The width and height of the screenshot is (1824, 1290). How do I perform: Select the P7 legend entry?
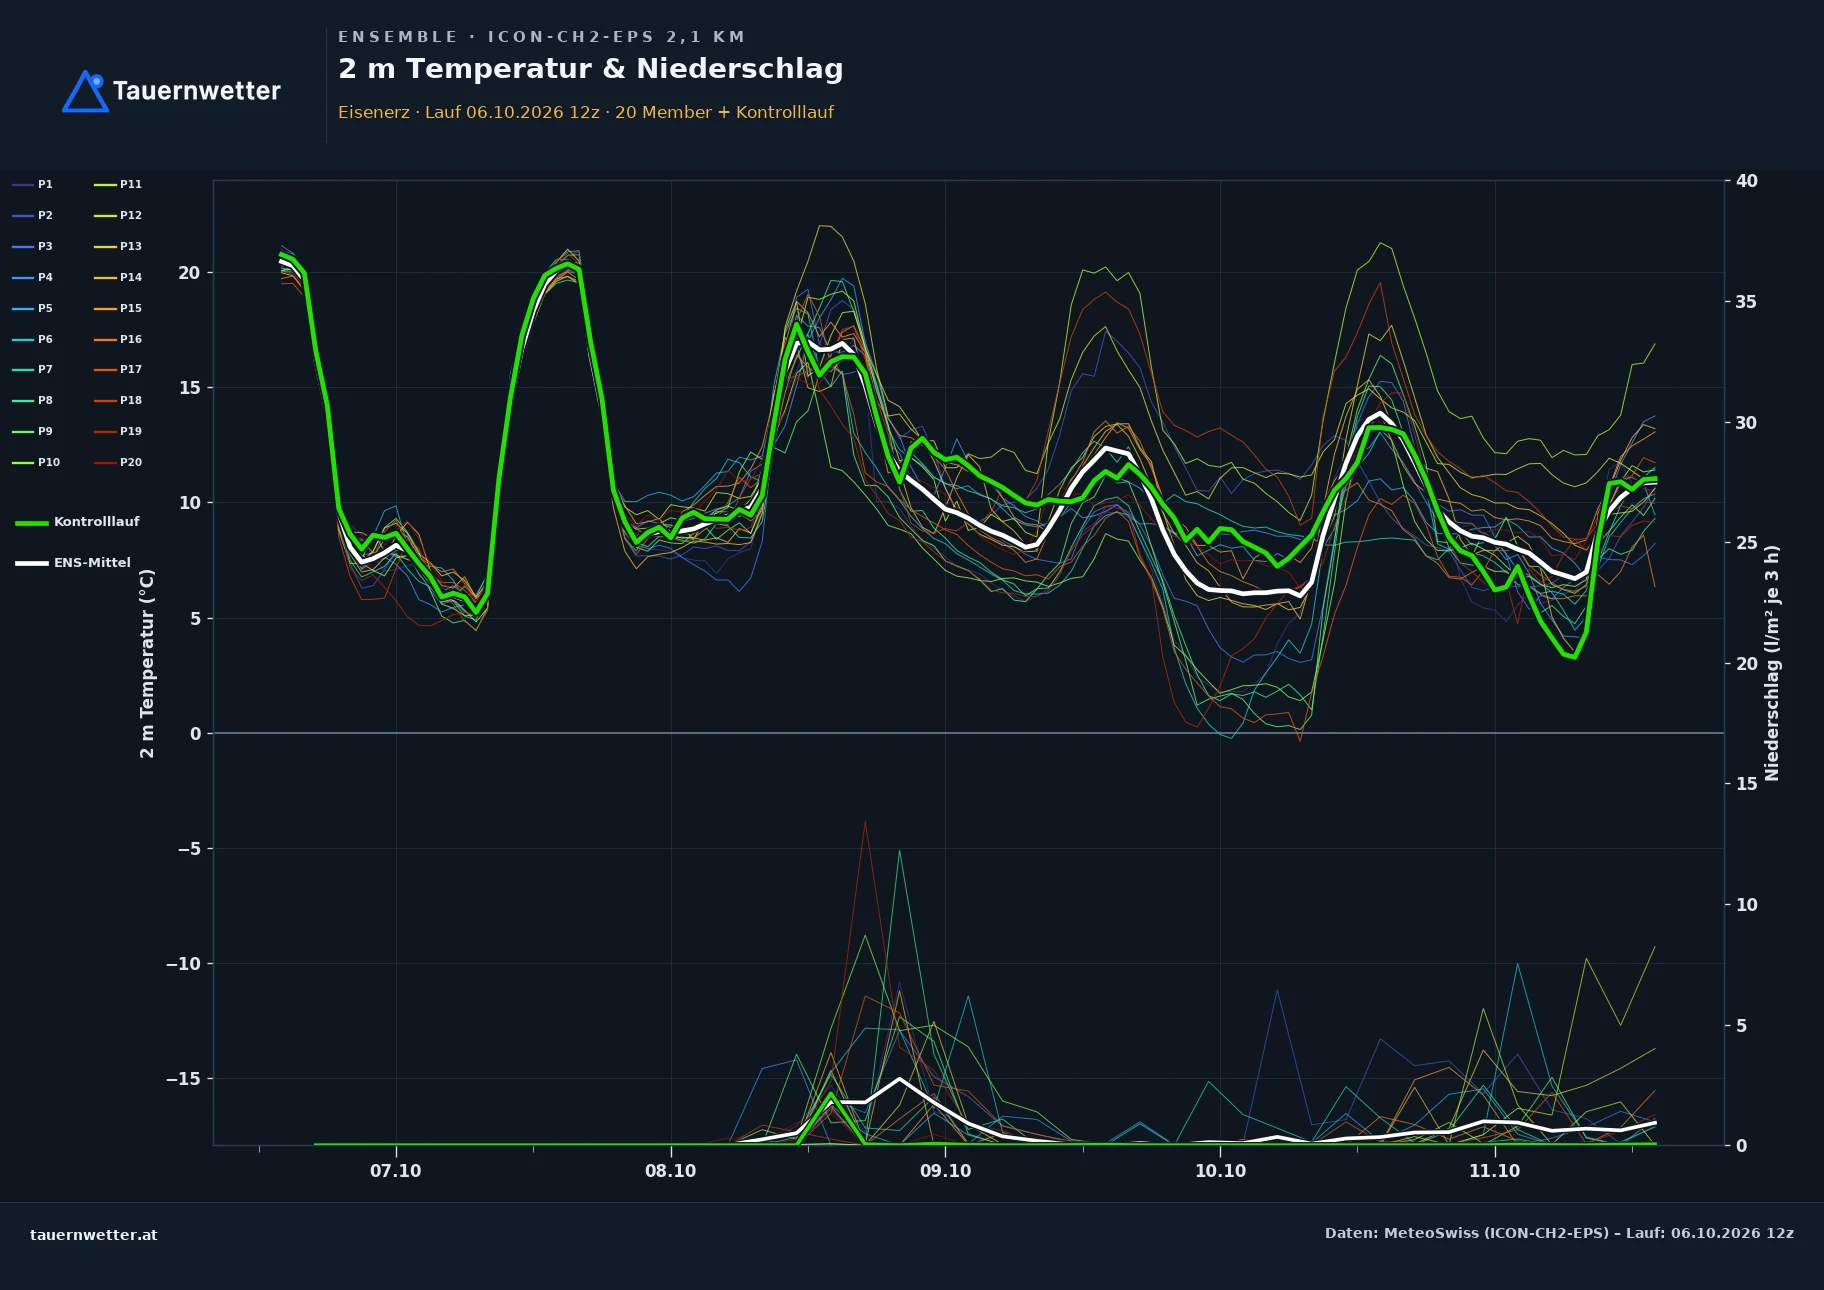coord(33,369)
